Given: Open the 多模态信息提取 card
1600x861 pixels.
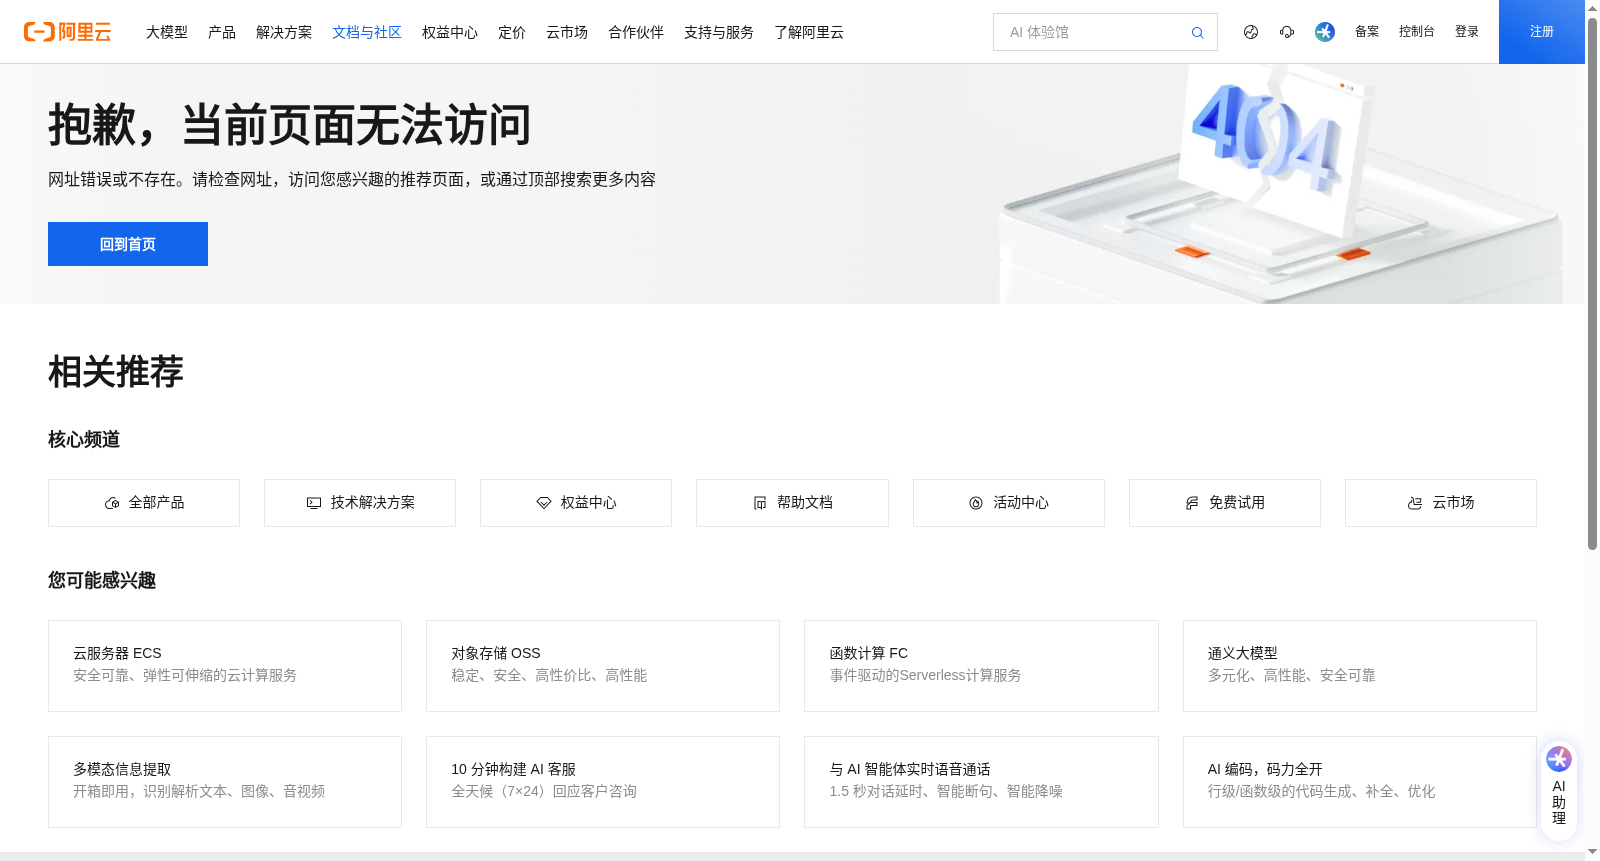Looking at the screenshot, I should 225,782.
